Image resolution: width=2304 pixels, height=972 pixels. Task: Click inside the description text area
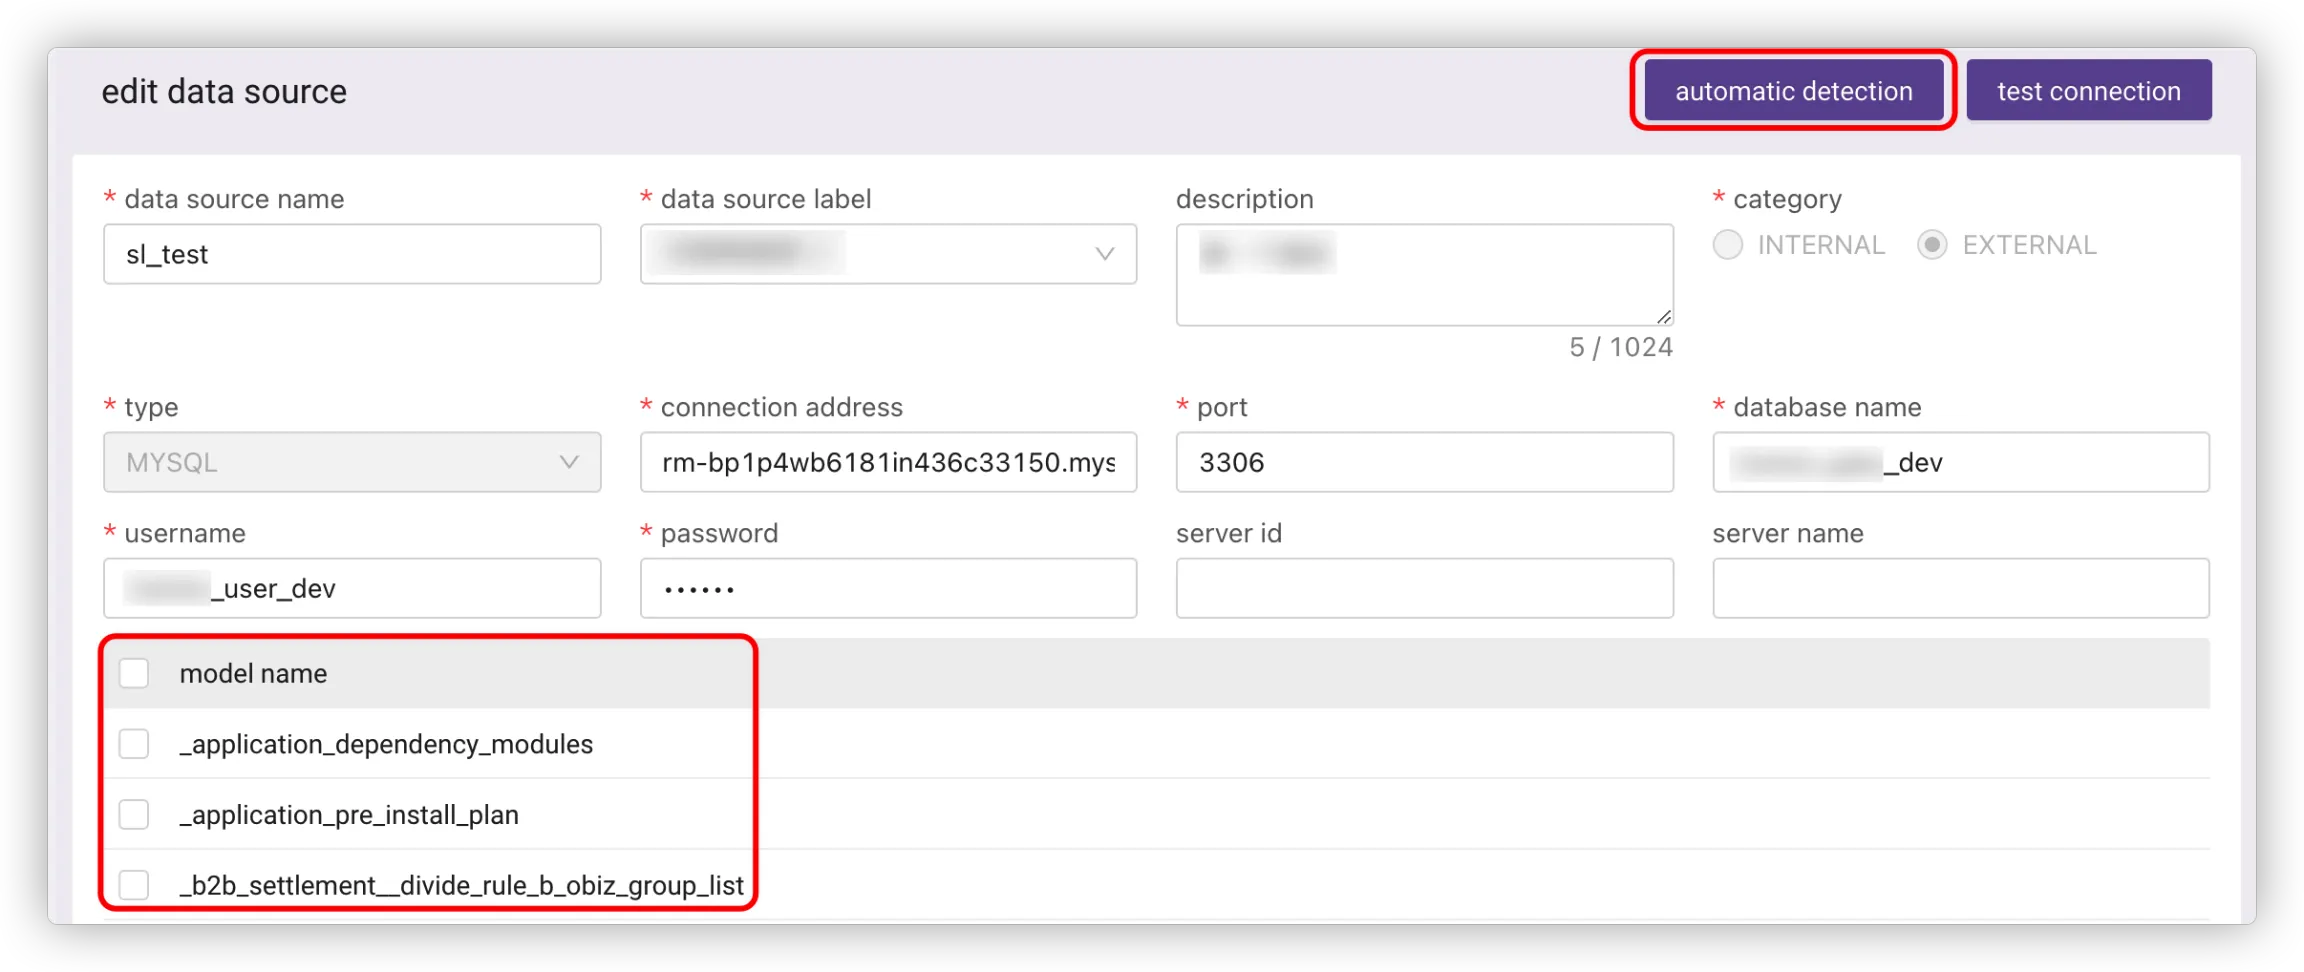[x=1423, y=275]
